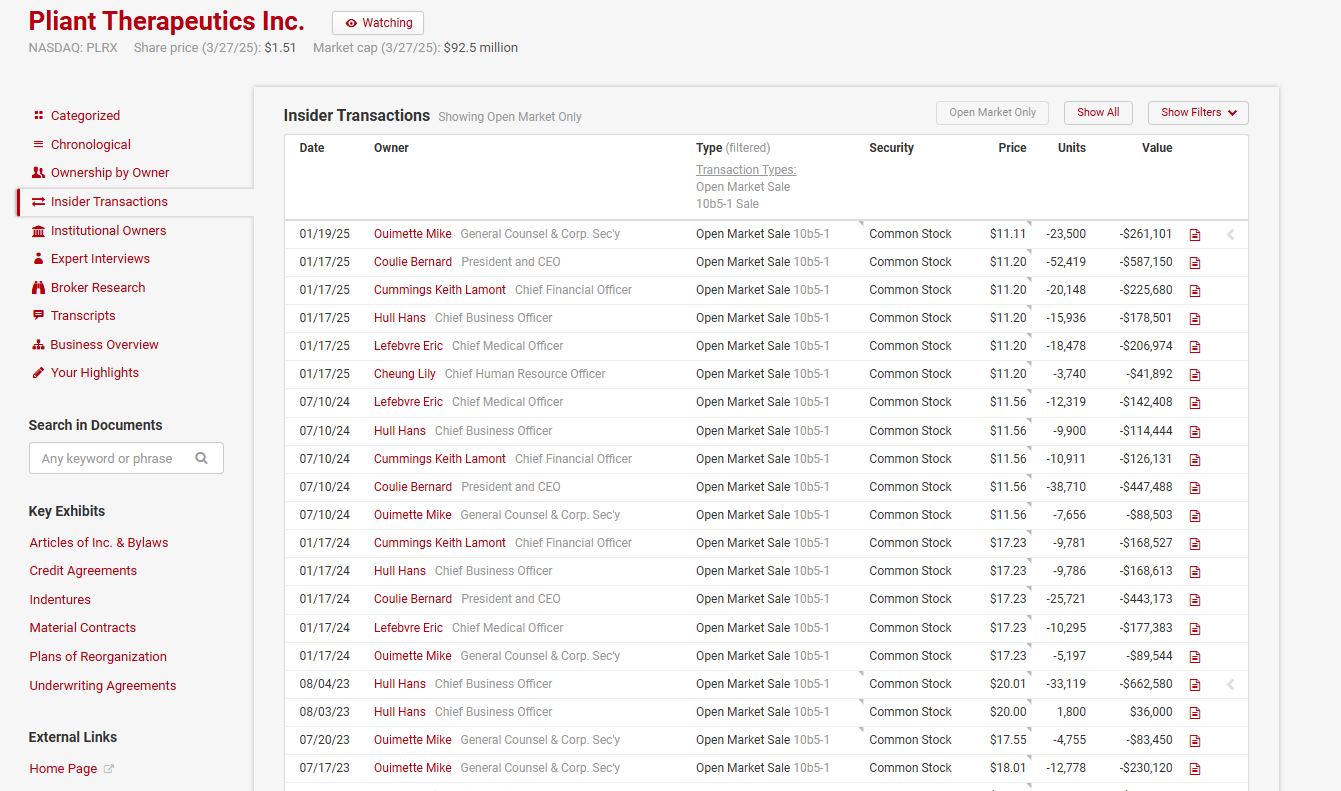Click the Pliant Therapeutics Inc. company title

click(x=167, y=21)
